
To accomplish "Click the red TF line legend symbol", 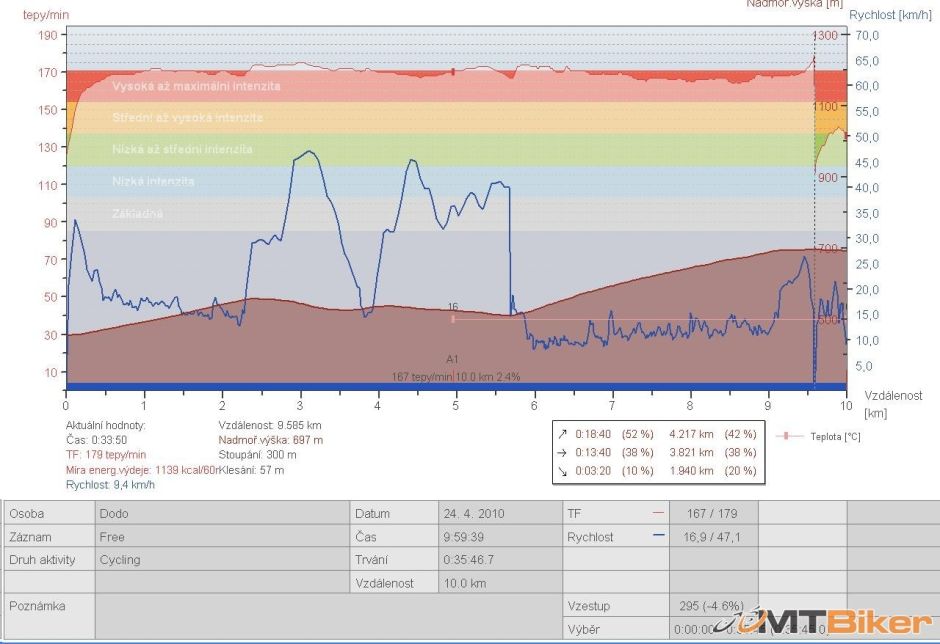I will (658, 513).
